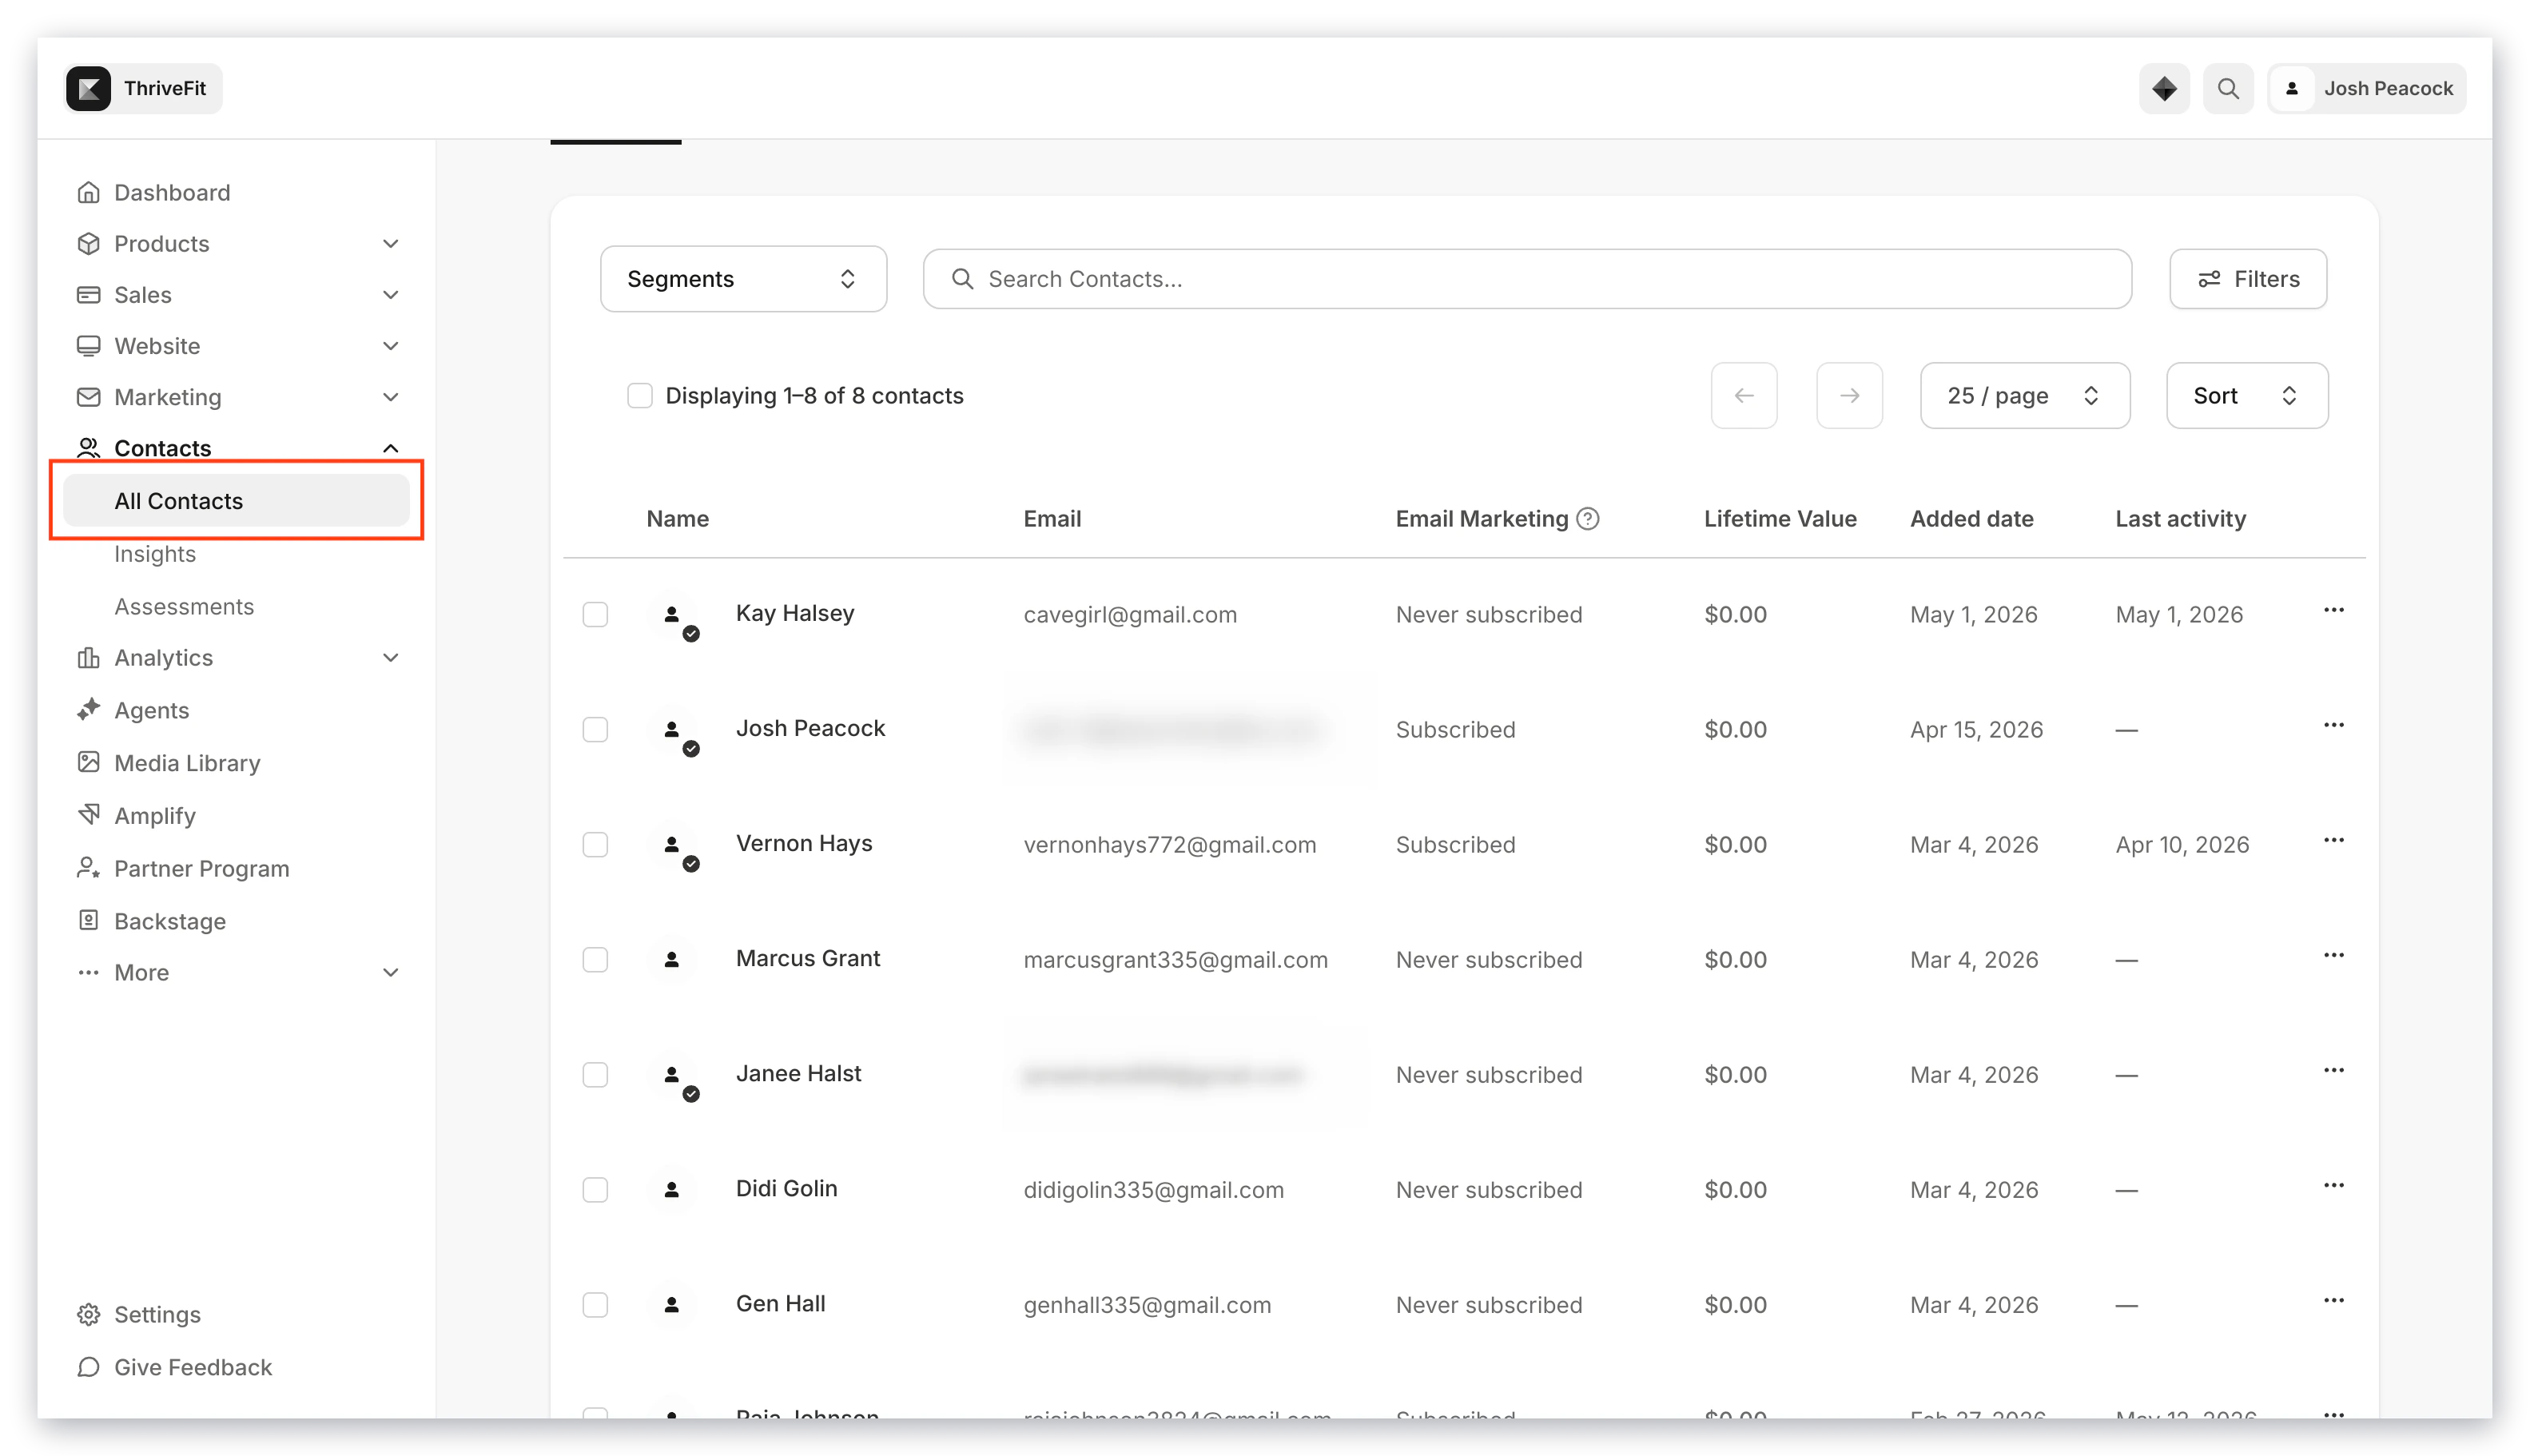Select the Josh Peacock row checkbox
Image resolution: width=2530 pixels, height=1456 pixels.
click(x=595, y=729)
